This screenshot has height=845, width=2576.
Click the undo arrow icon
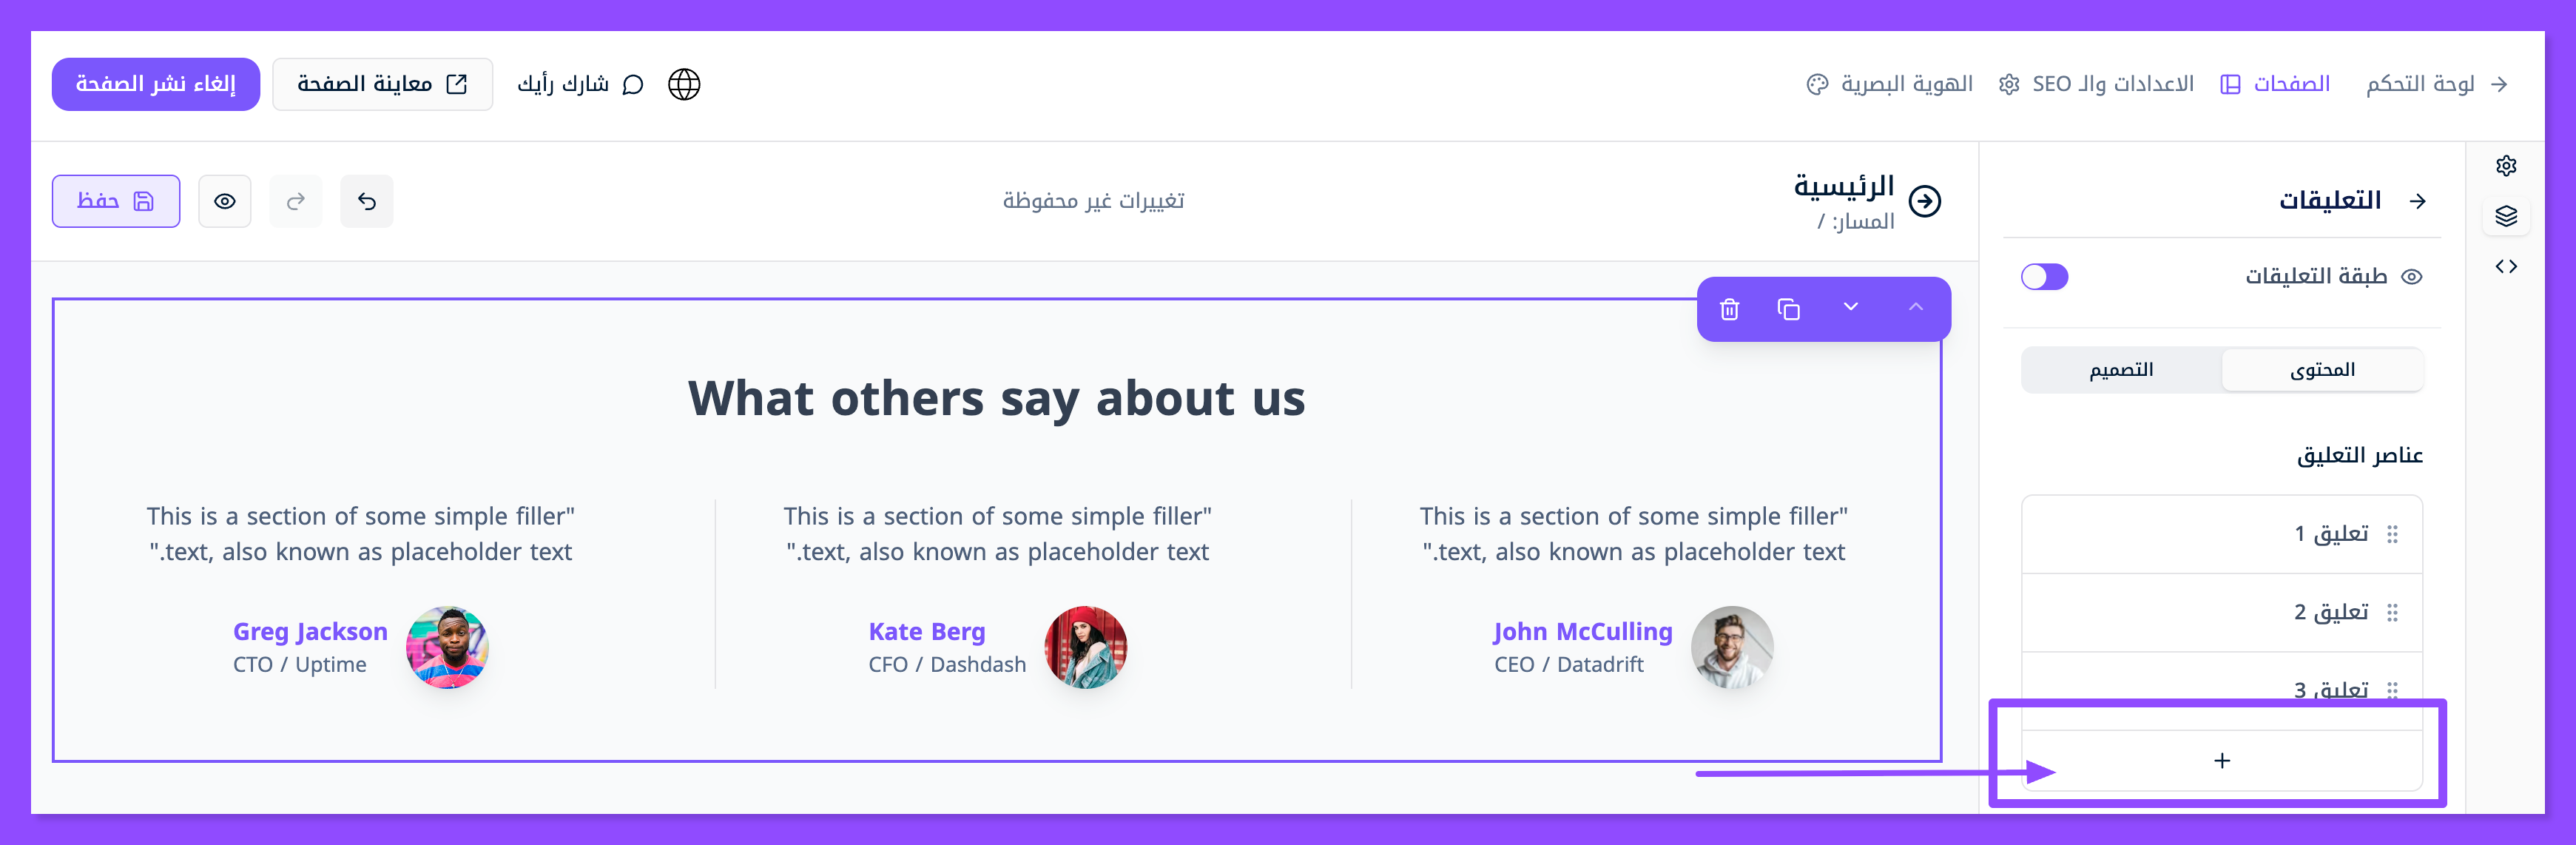pos(366,201)
